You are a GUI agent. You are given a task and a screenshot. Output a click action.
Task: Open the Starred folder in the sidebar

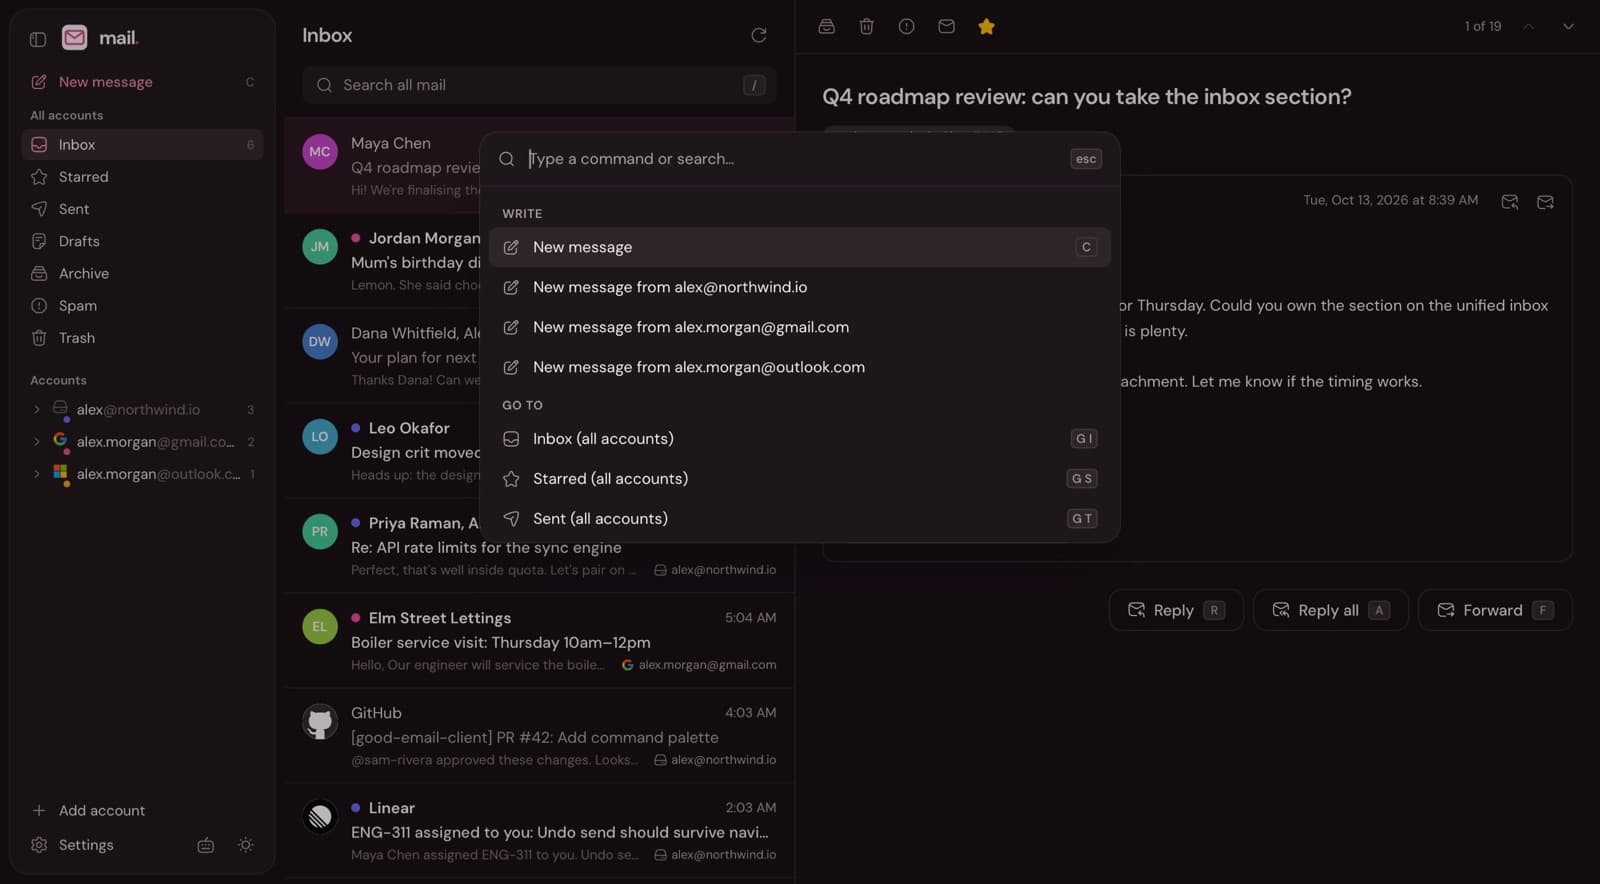(x=141, y=177)
